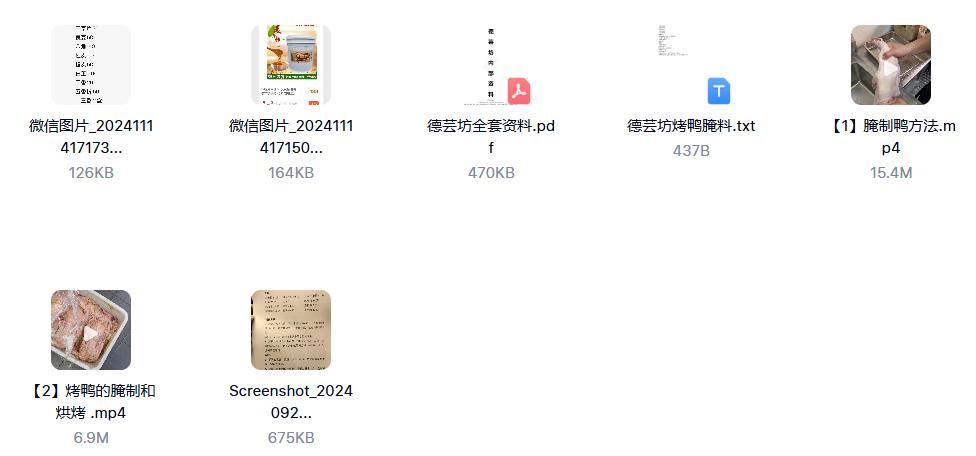The height and width of the screenshot is (456, 976).
Task: Open the 164KB WeChat image thumbnail
Action: tap(291, 65)
